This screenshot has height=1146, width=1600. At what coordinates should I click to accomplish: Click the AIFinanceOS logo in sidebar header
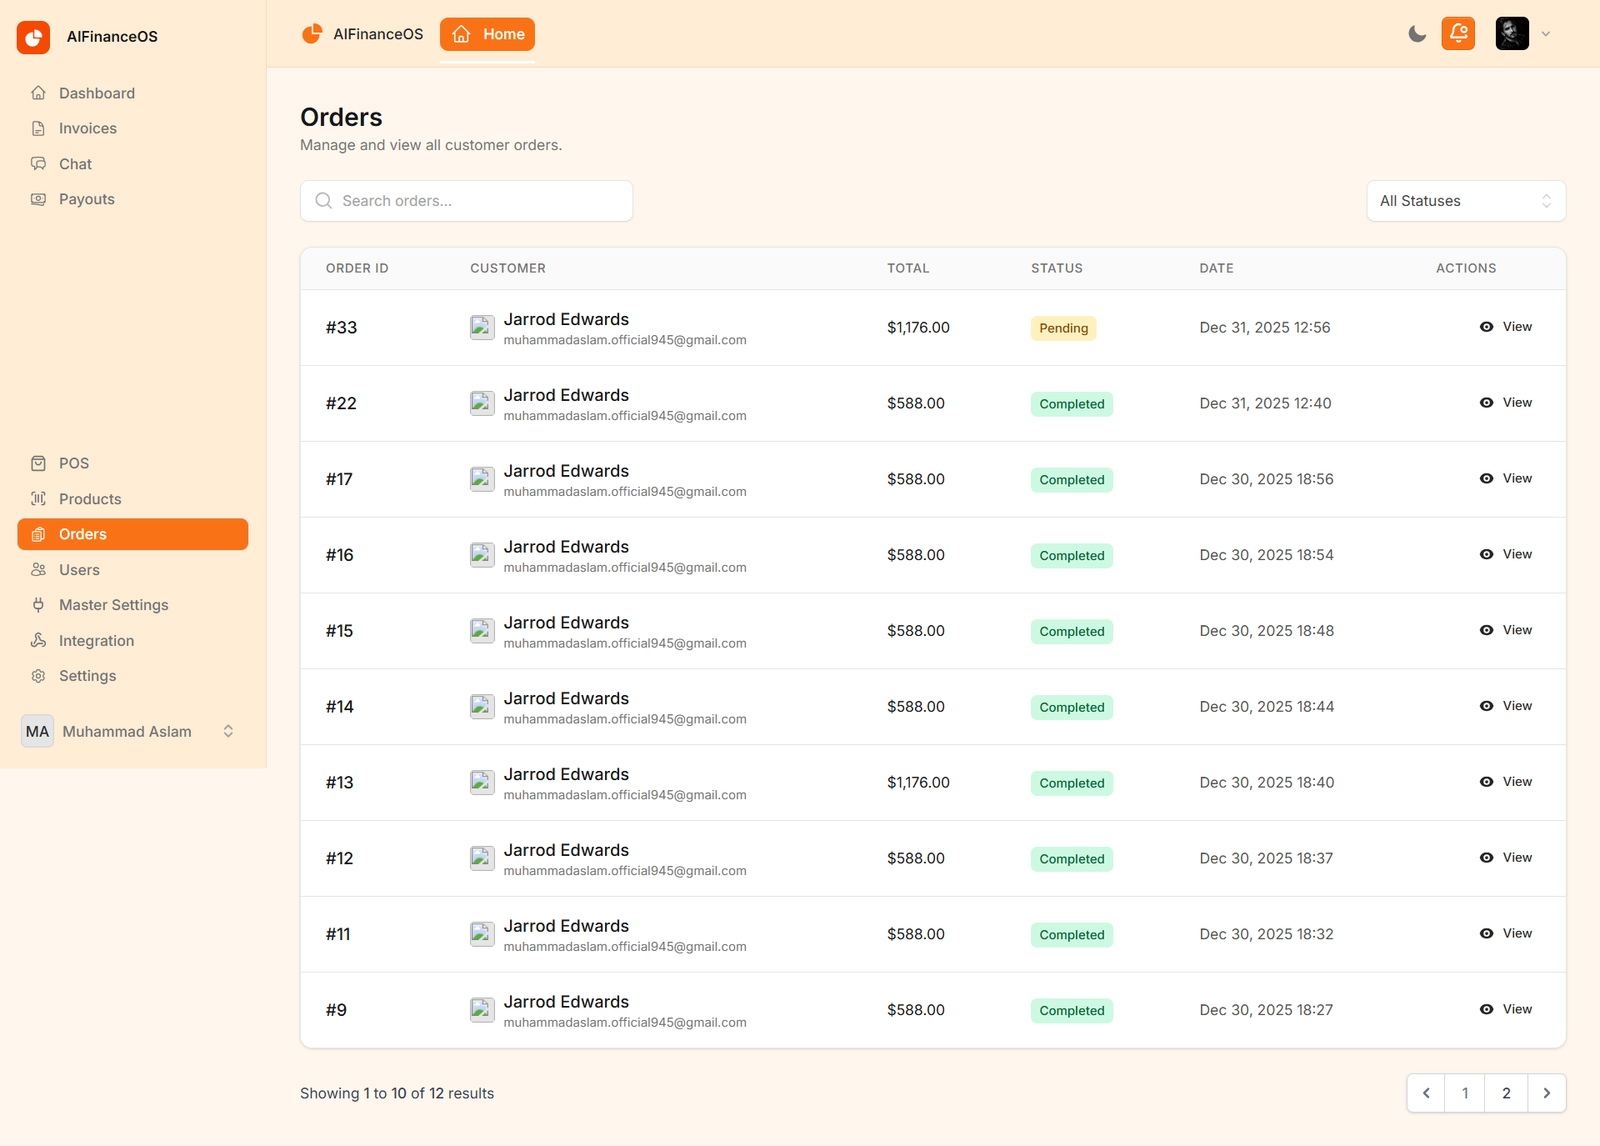33,37
